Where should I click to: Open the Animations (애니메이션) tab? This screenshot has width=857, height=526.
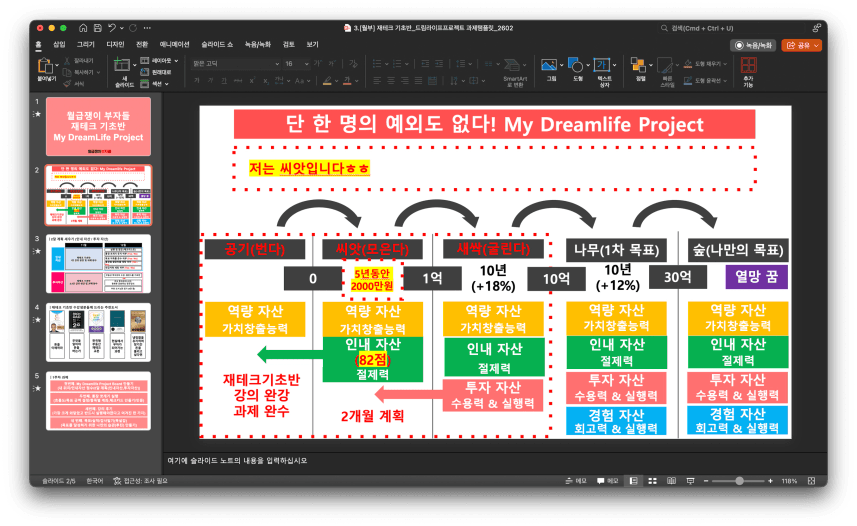click(x=173, y=45)
